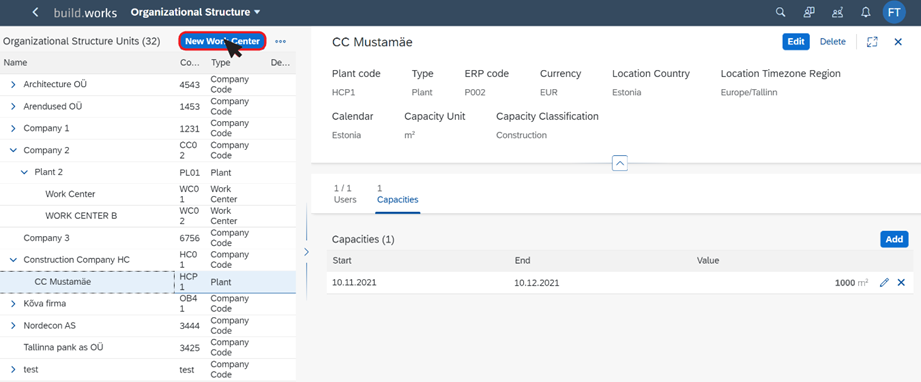Open the people icon next to the bell
This screenshot has width=921, height=382.
tap(837, 12)
